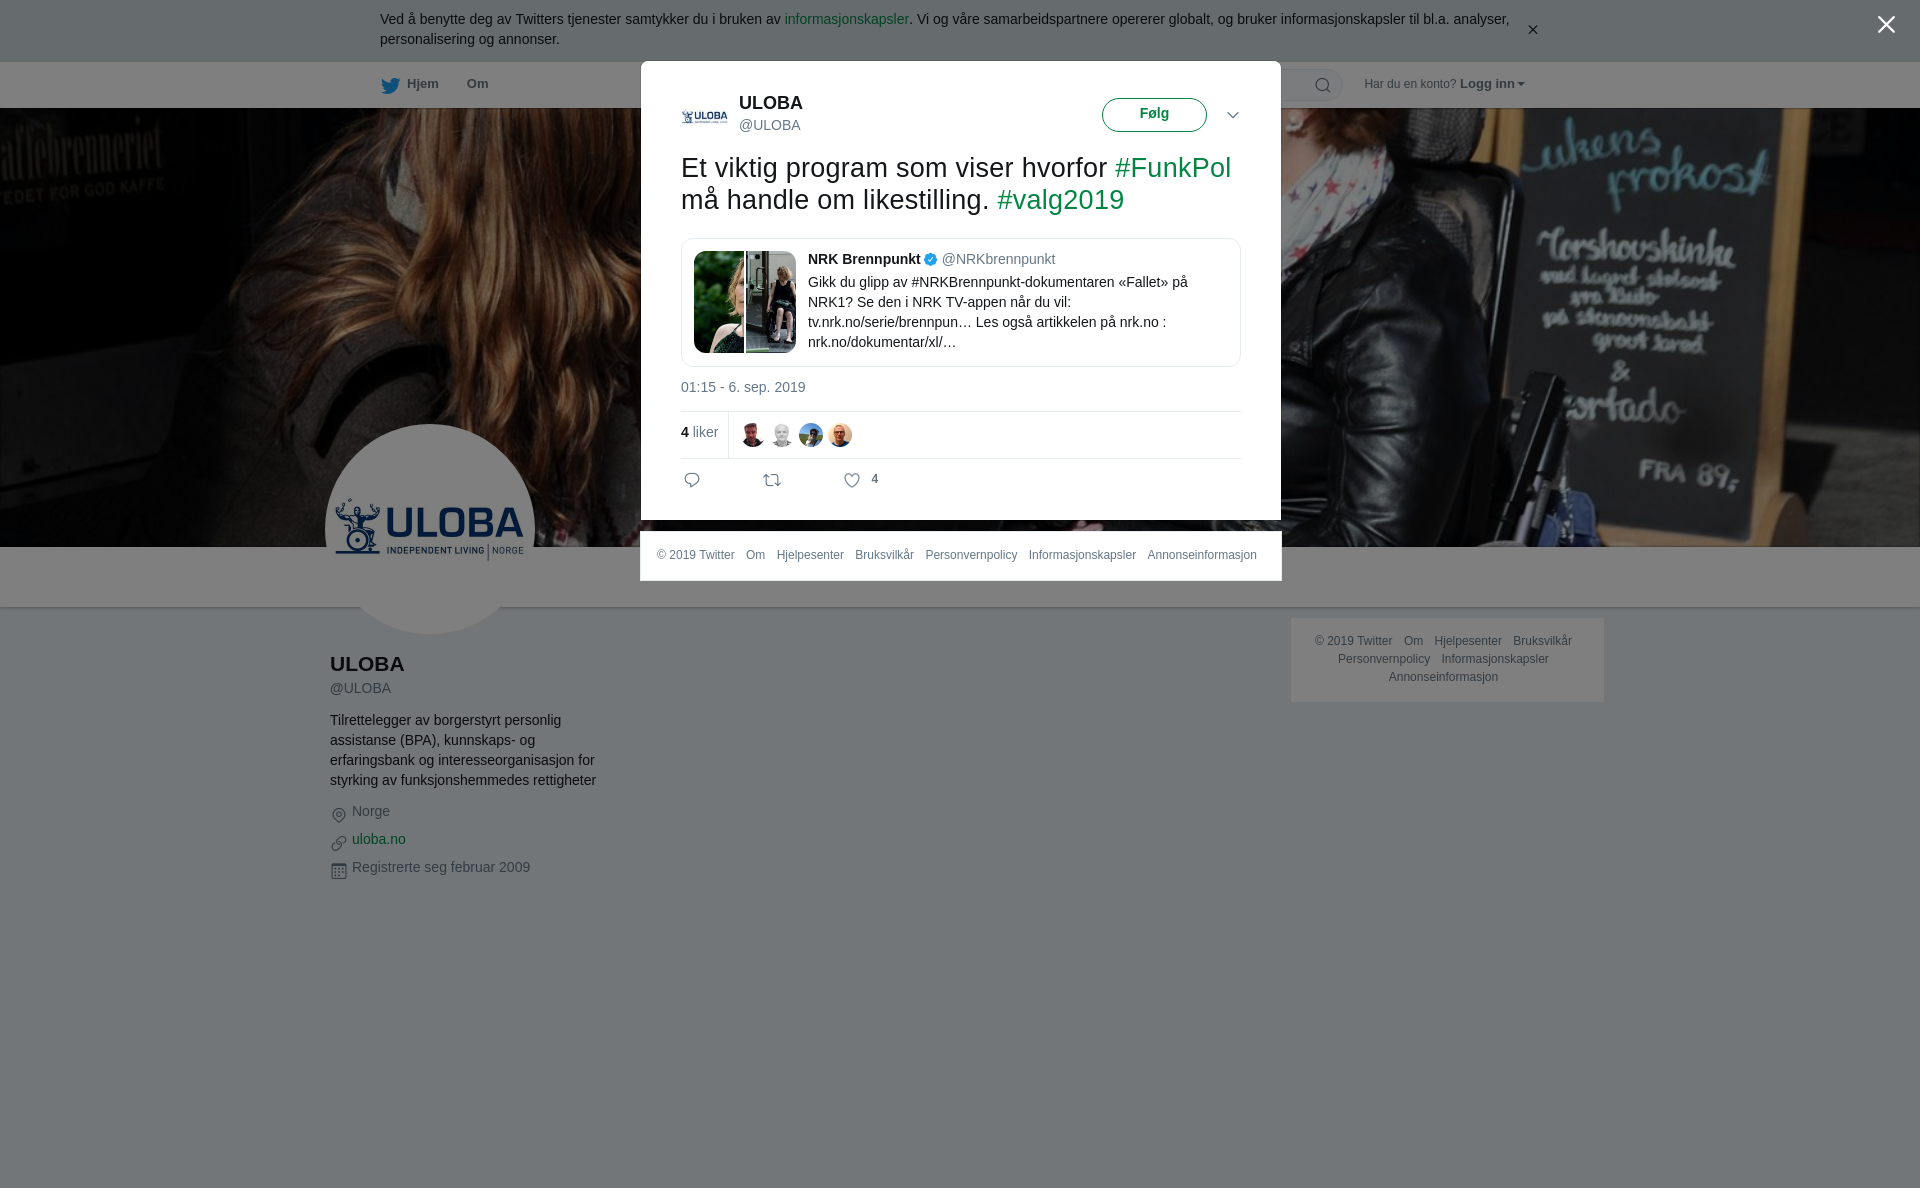Expand tweet options chevron menu
The width and height of the screenshot is (1920, 1188).
(1233, 116)
